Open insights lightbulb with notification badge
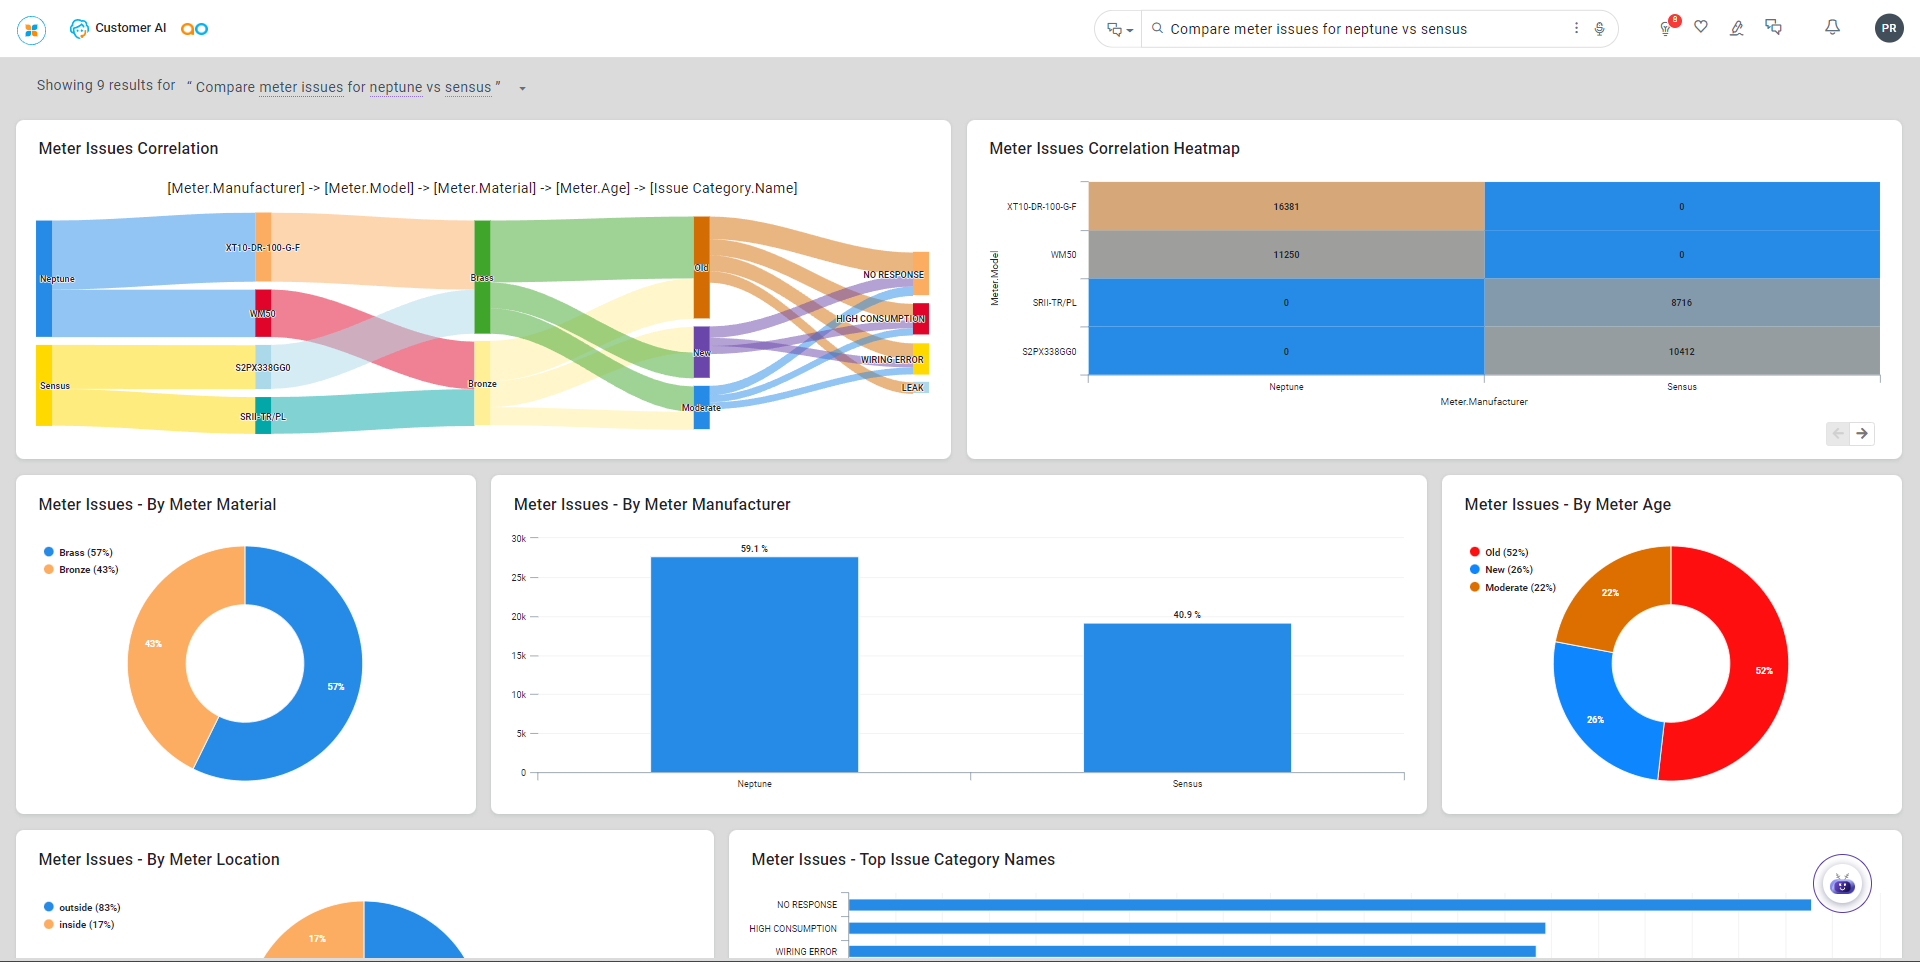Screen dimensions: 1920x962 [1665, 29]
